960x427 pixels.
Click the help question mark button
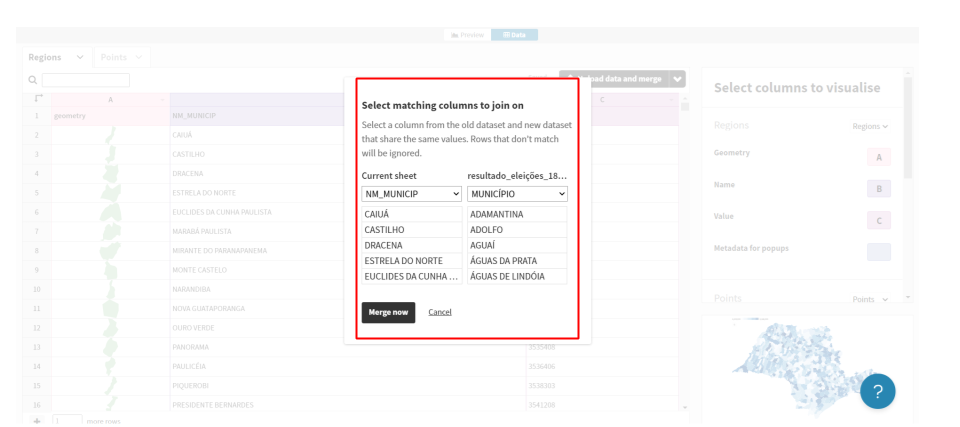coord(877,392)
